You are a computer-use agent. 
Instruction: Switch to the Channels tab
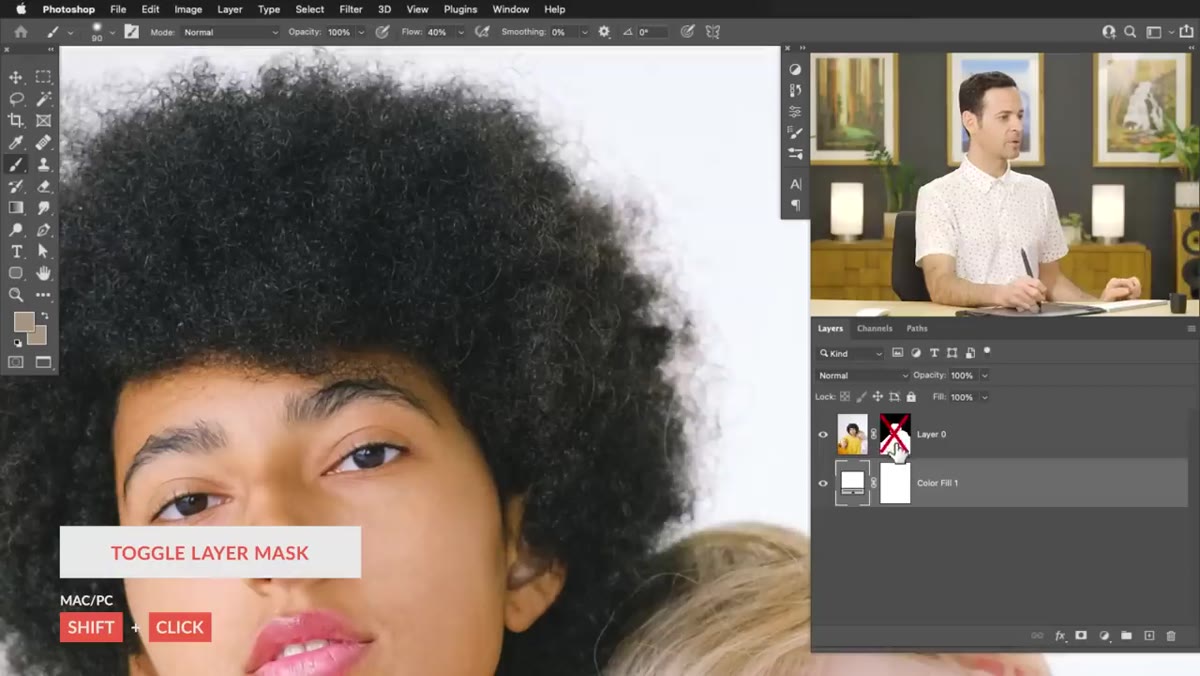click(874, 328)
